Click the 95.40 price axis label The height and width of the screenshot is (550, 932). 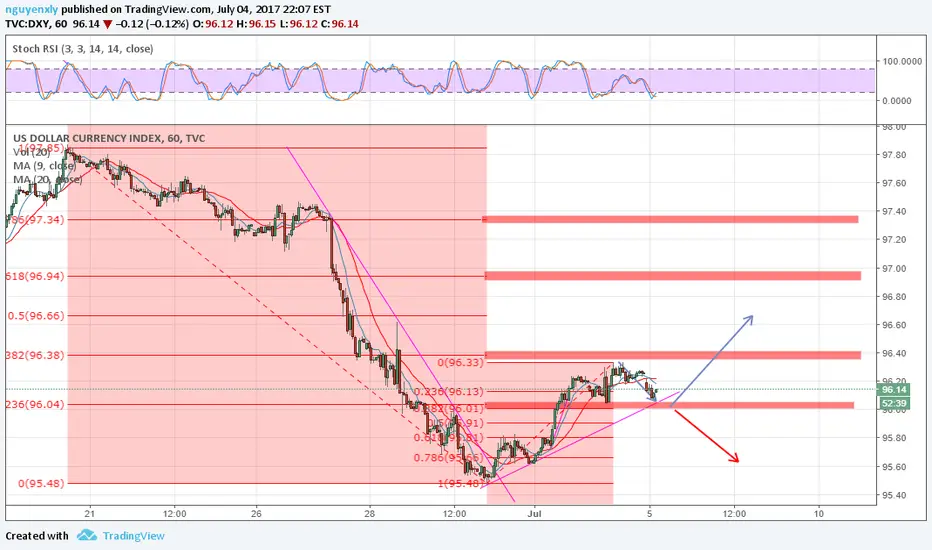point(894,495)
